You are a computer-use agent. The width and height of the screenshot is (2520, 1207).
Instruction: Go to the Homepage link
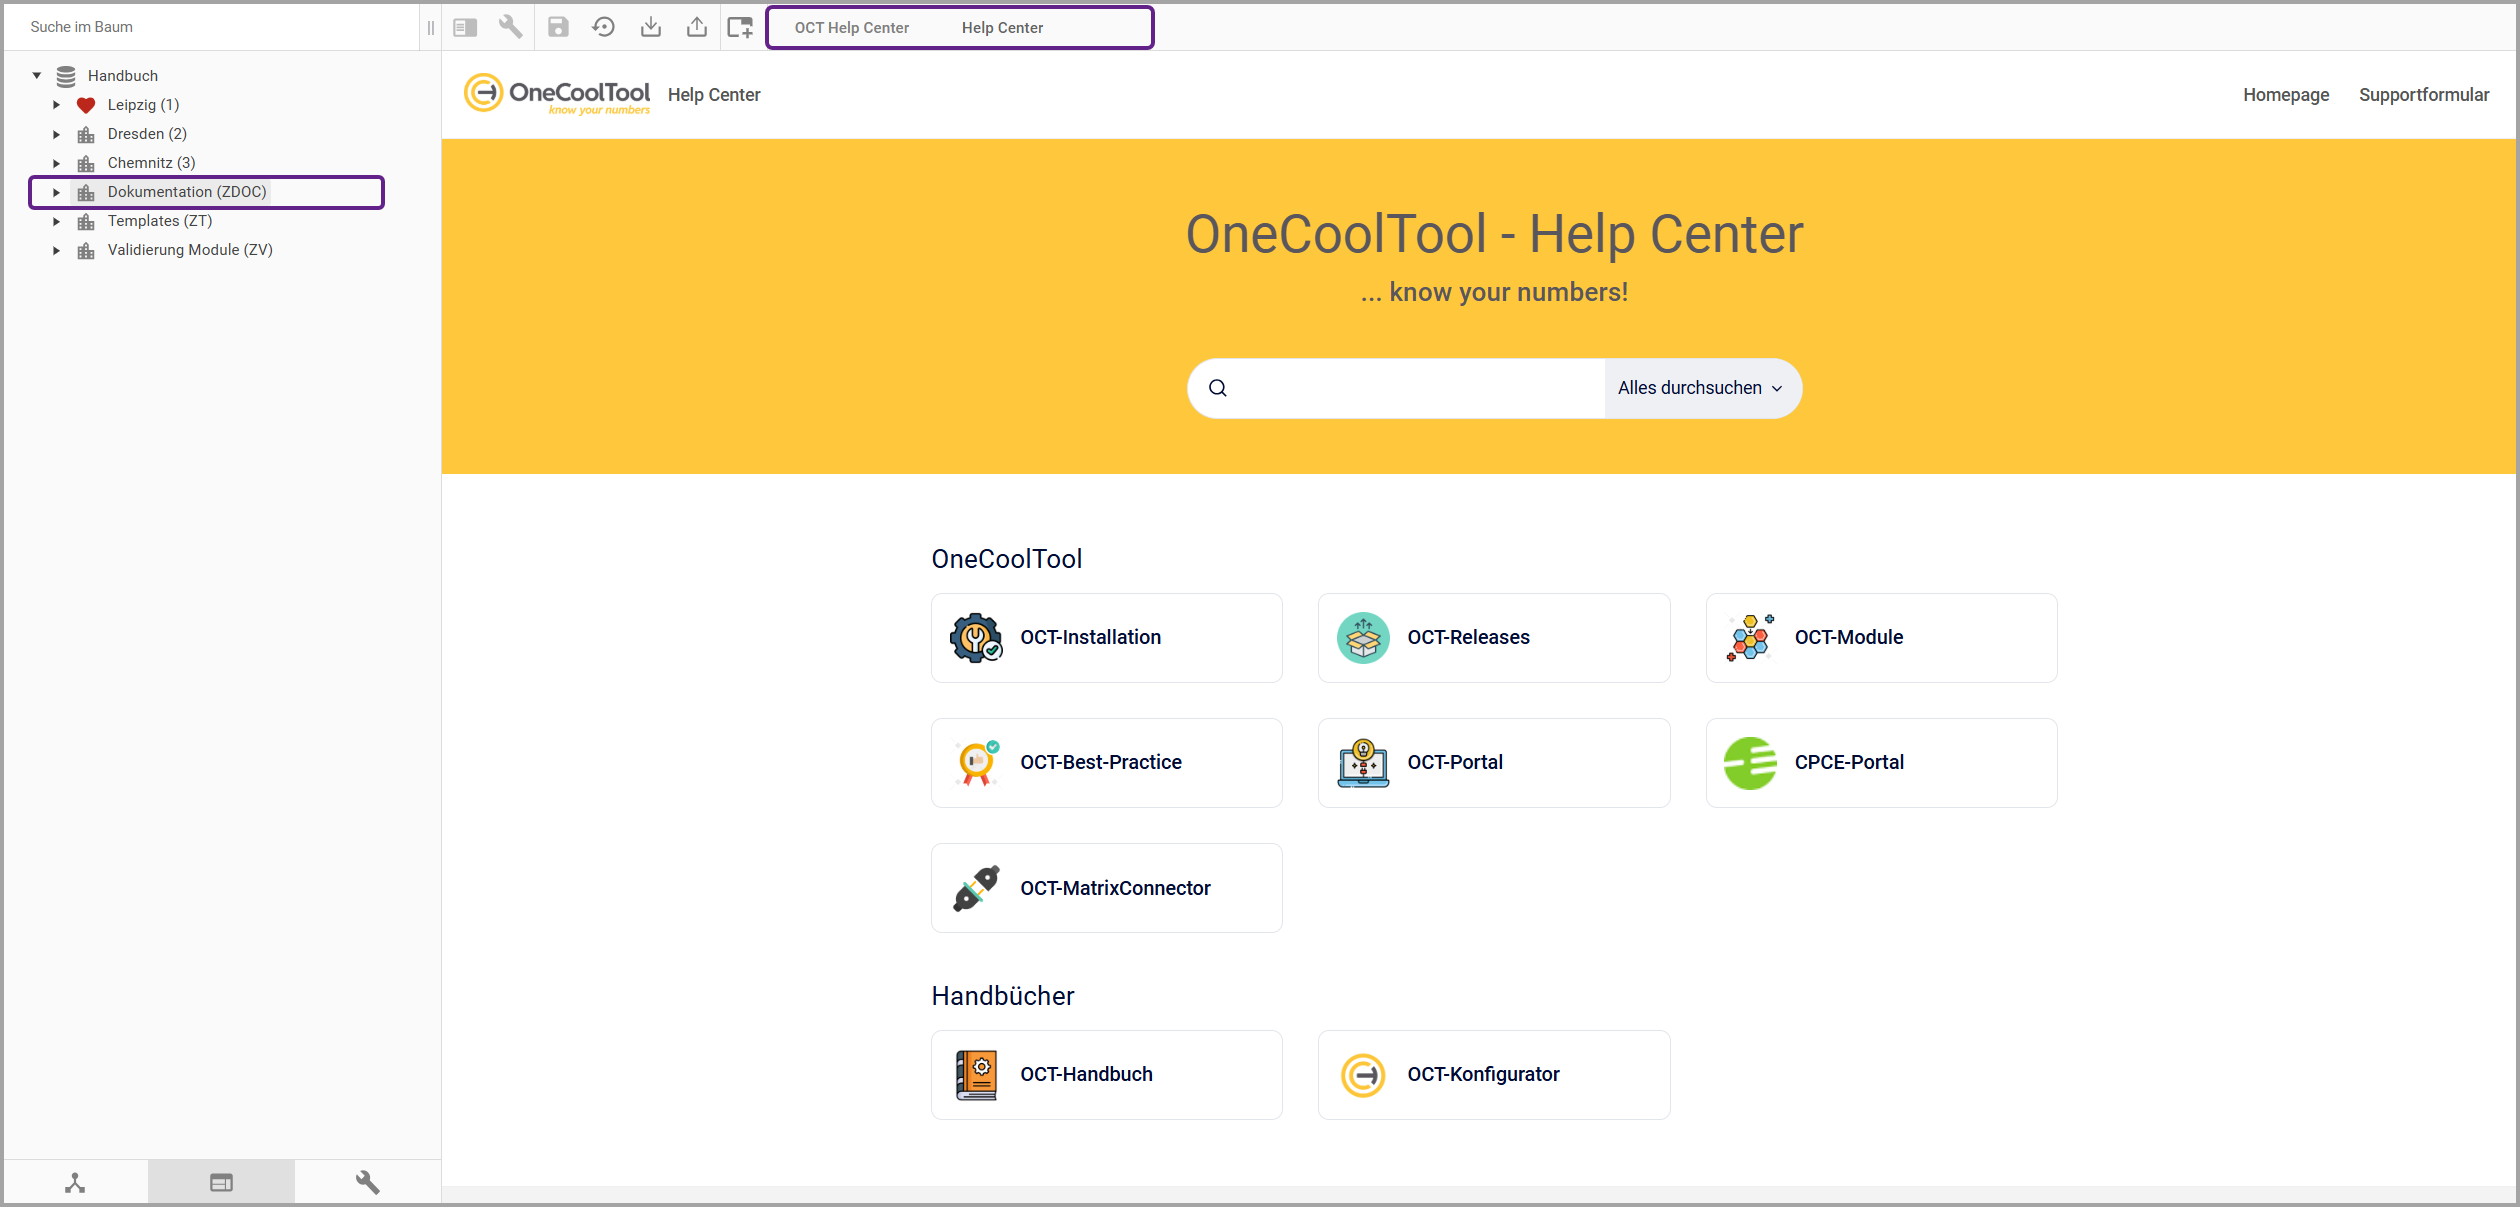click(2285, 95)
